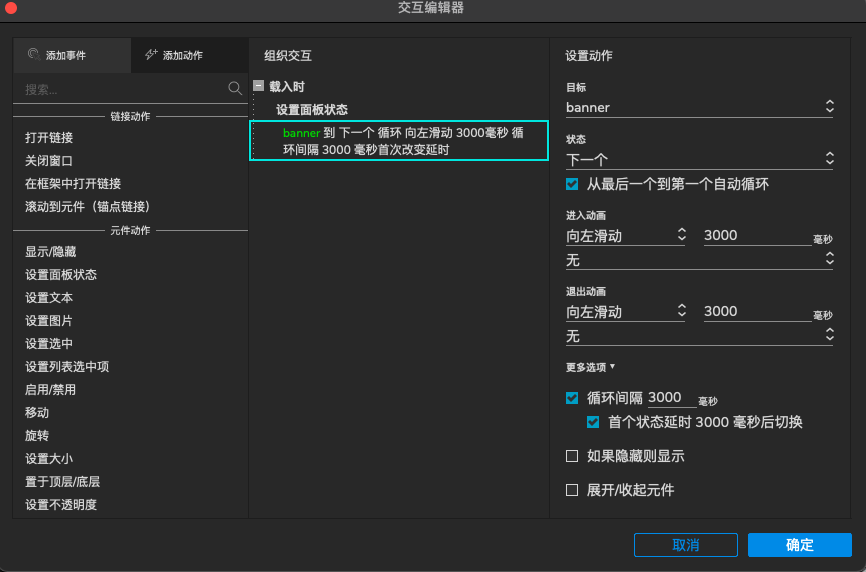Select the 关闭窗口 action
Screen dimensions: 866x572
pos(49,161)
